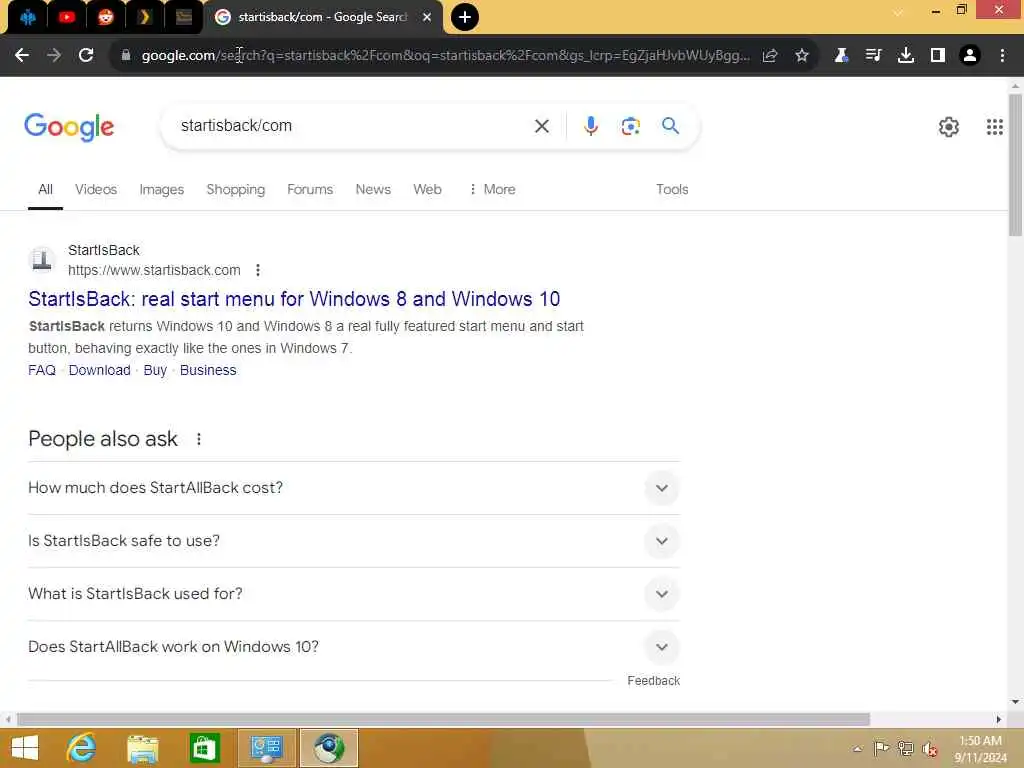Switch to Shopping results tab

click(236, 189)
